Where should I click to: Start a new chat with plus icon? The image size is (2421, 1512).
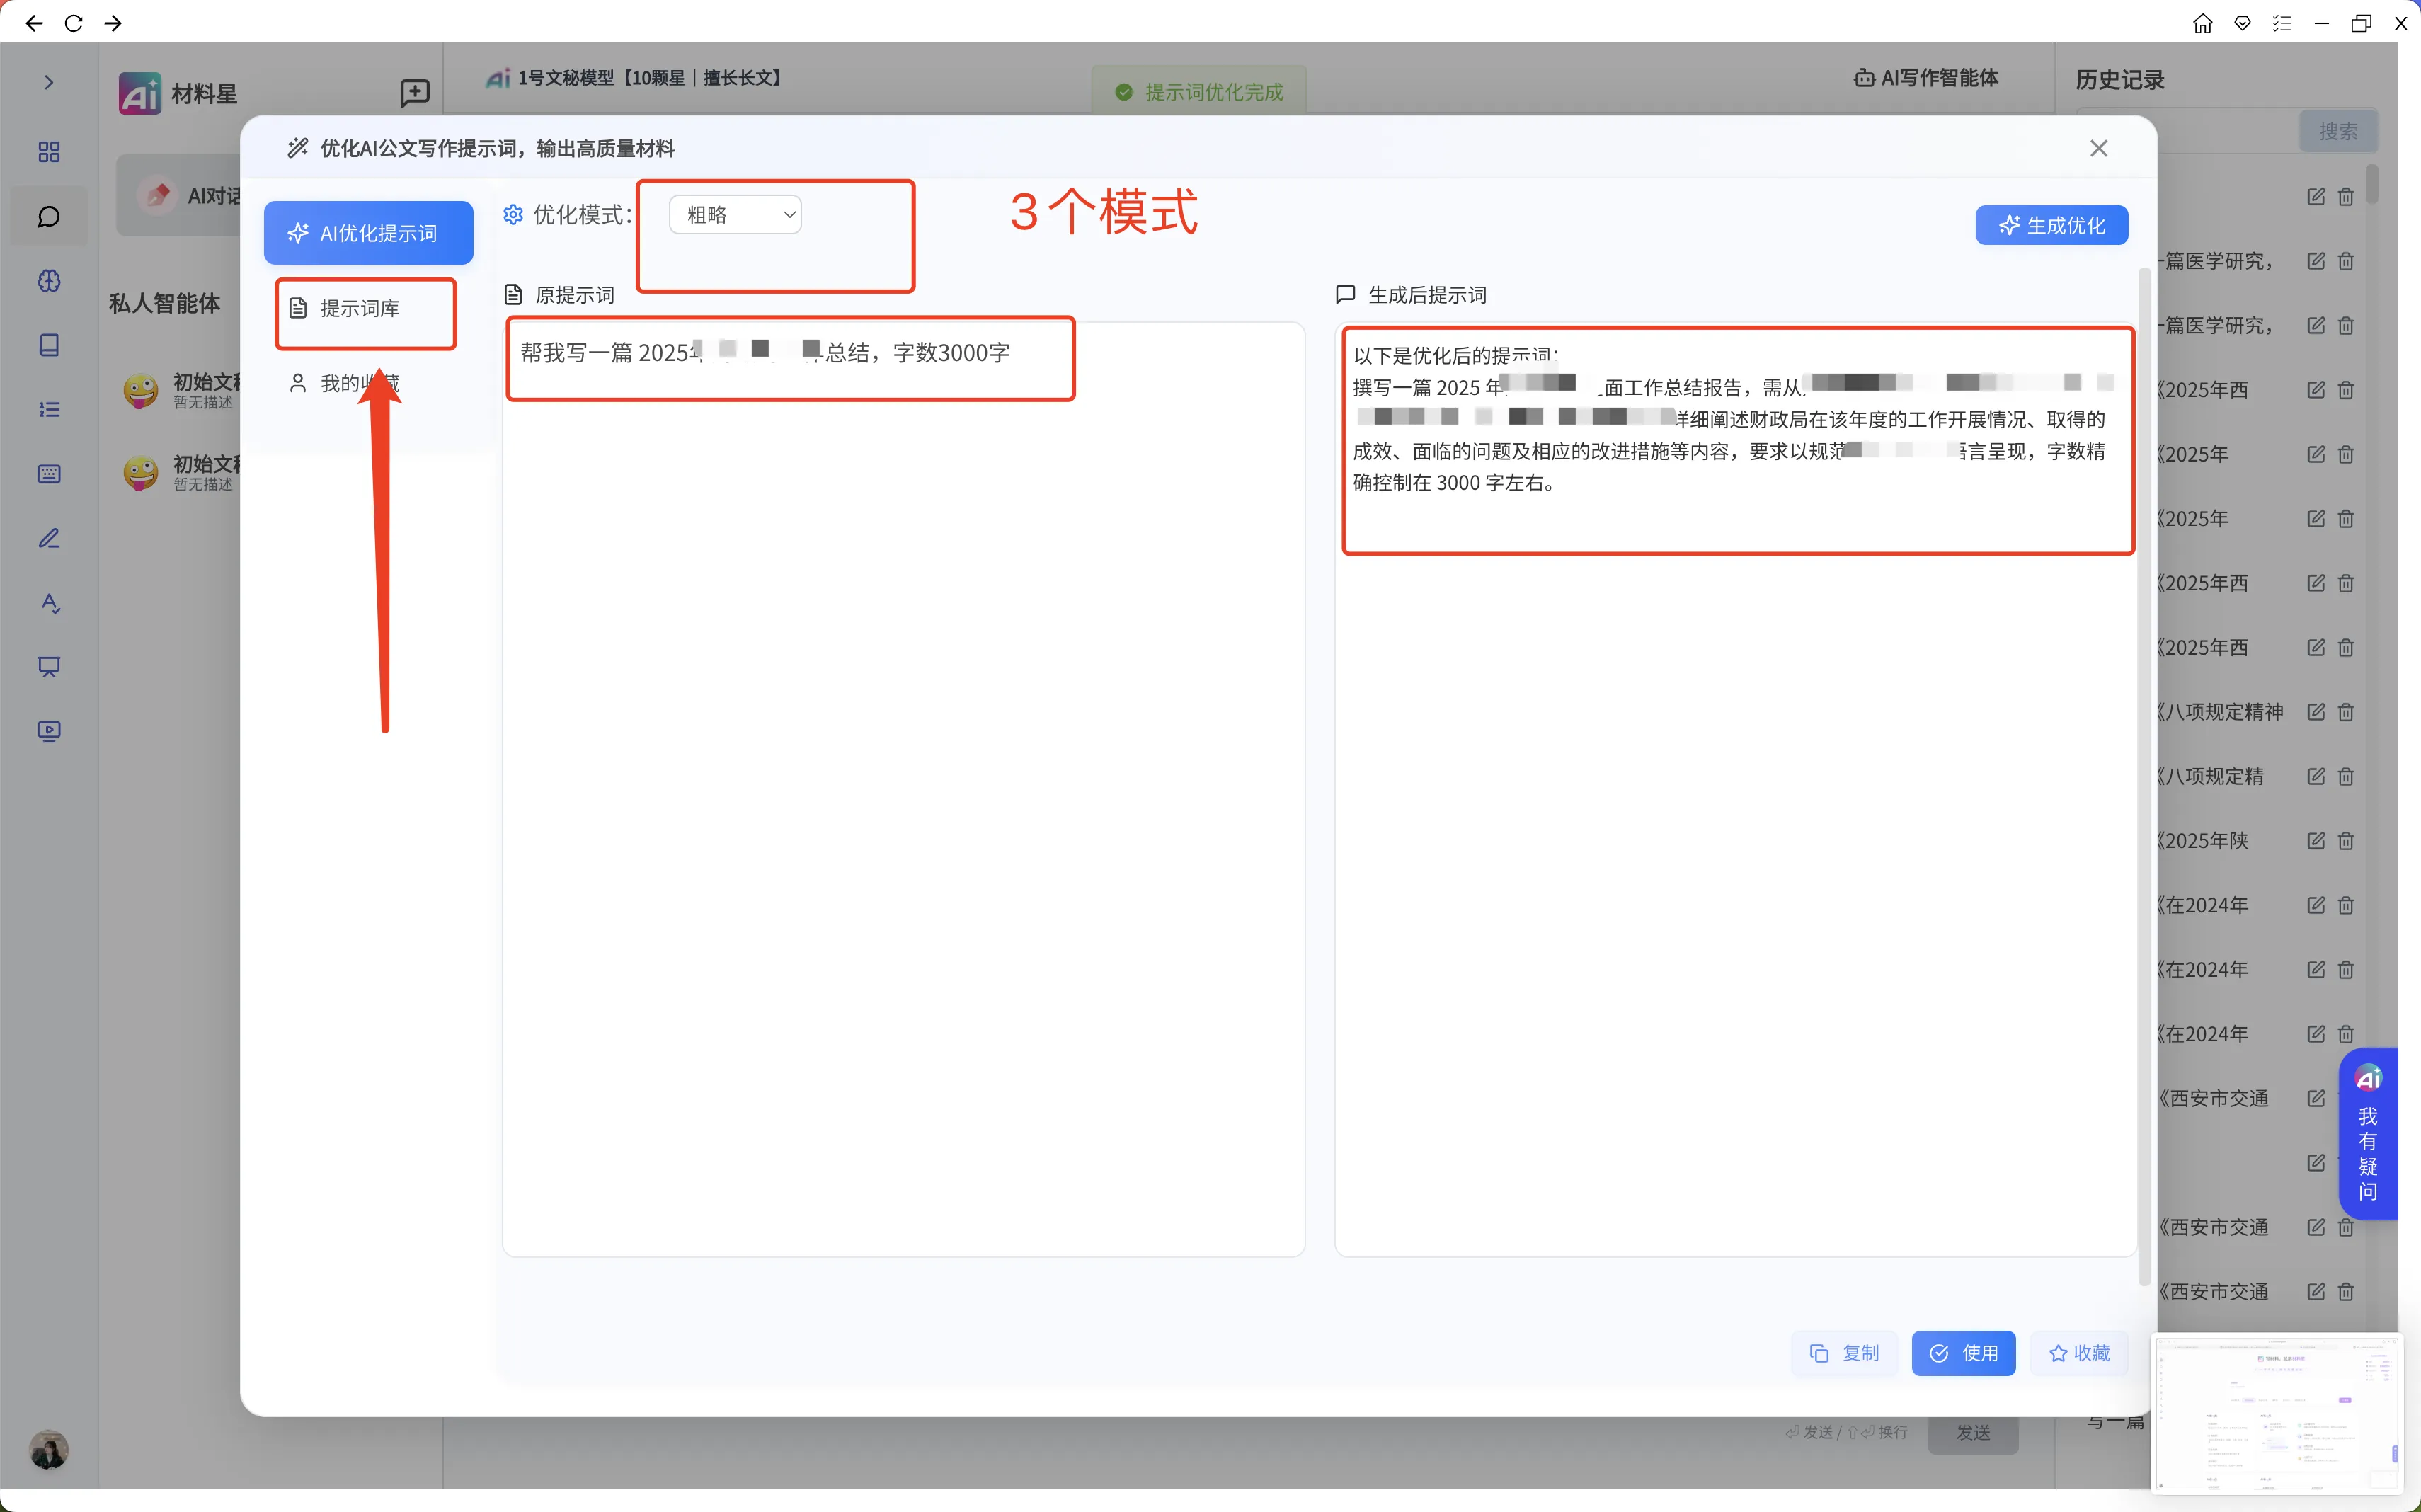(414, 93)
